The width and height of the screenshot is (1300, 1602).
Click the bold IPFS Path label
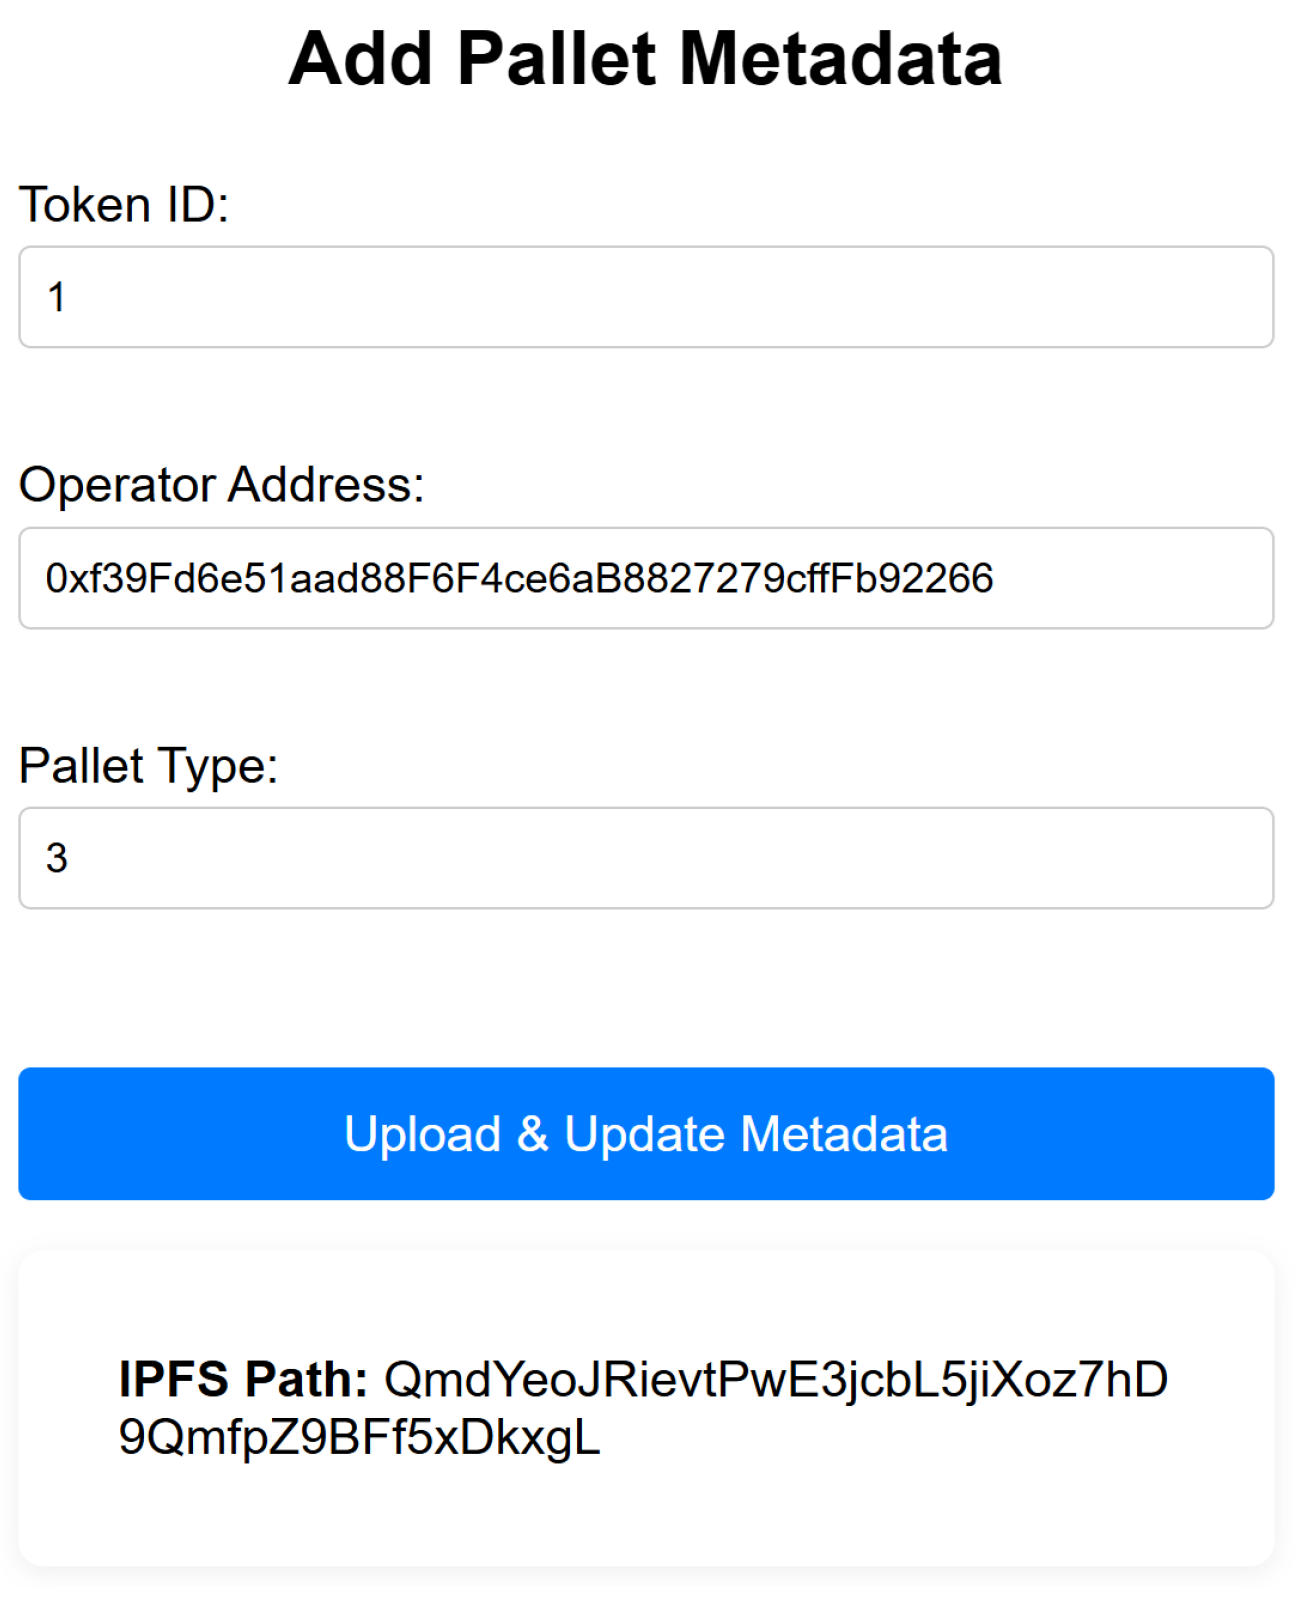[x=243, y=1379]
